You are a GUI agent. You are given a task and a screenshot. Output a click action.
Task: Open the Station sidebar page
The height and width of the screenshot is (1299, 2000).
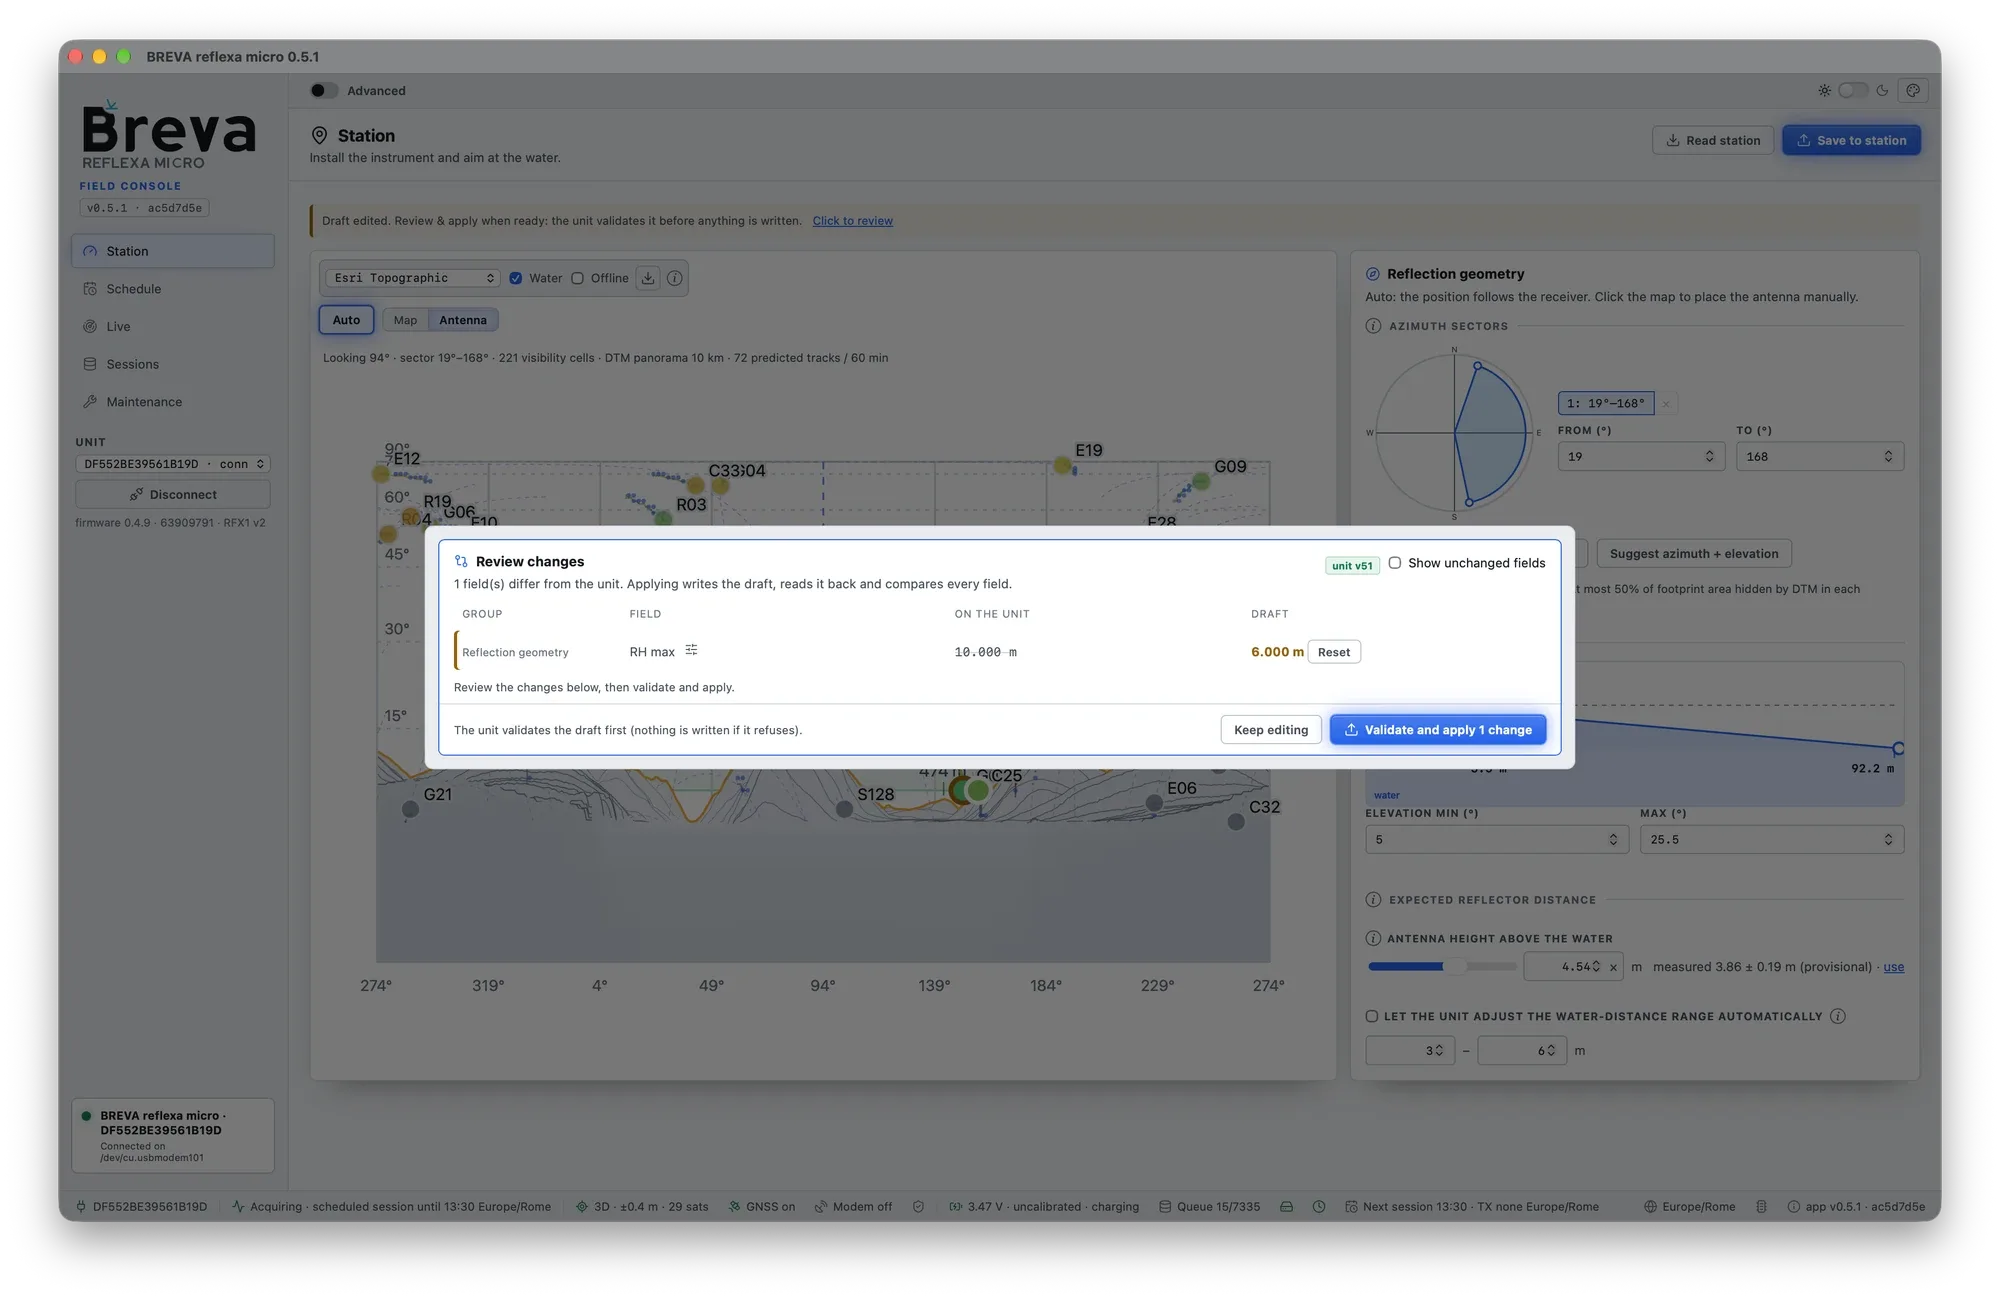(172, 251)
